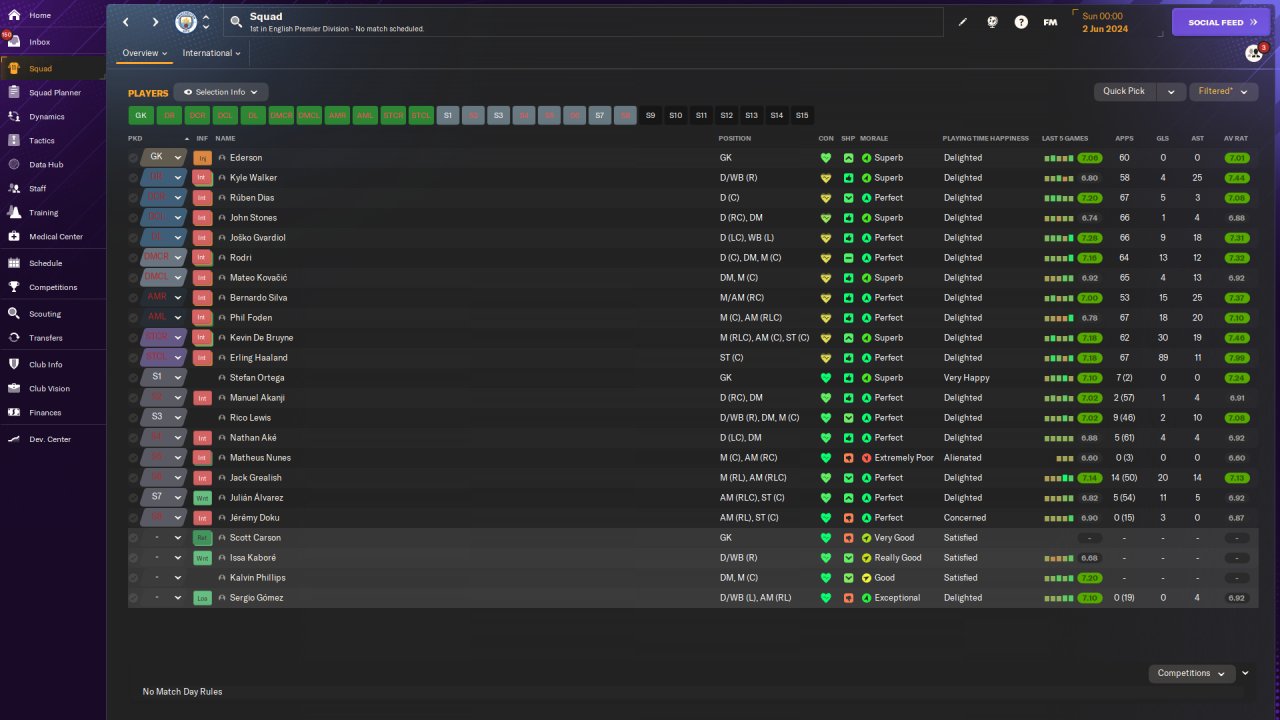The image size is (1280, 720).
Task: Open the Scouting sidebar icon
Action: point(14,314)
